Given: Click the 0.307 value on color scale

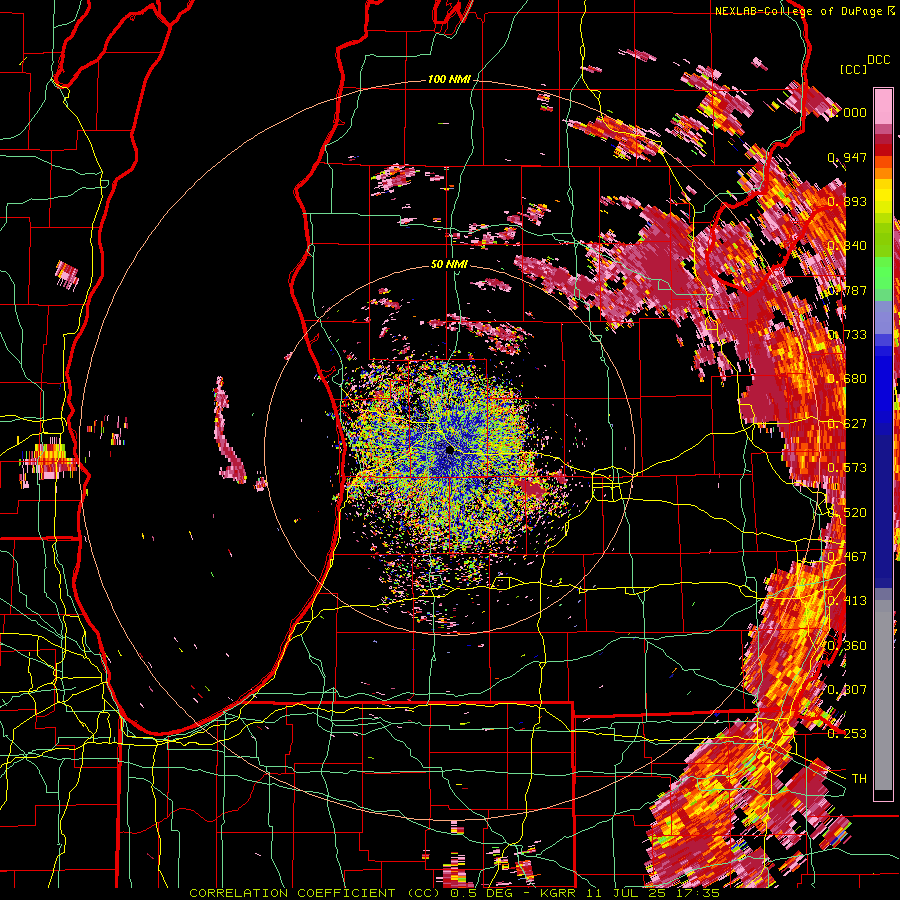Looking at the screenshot, I should (847, 689).
